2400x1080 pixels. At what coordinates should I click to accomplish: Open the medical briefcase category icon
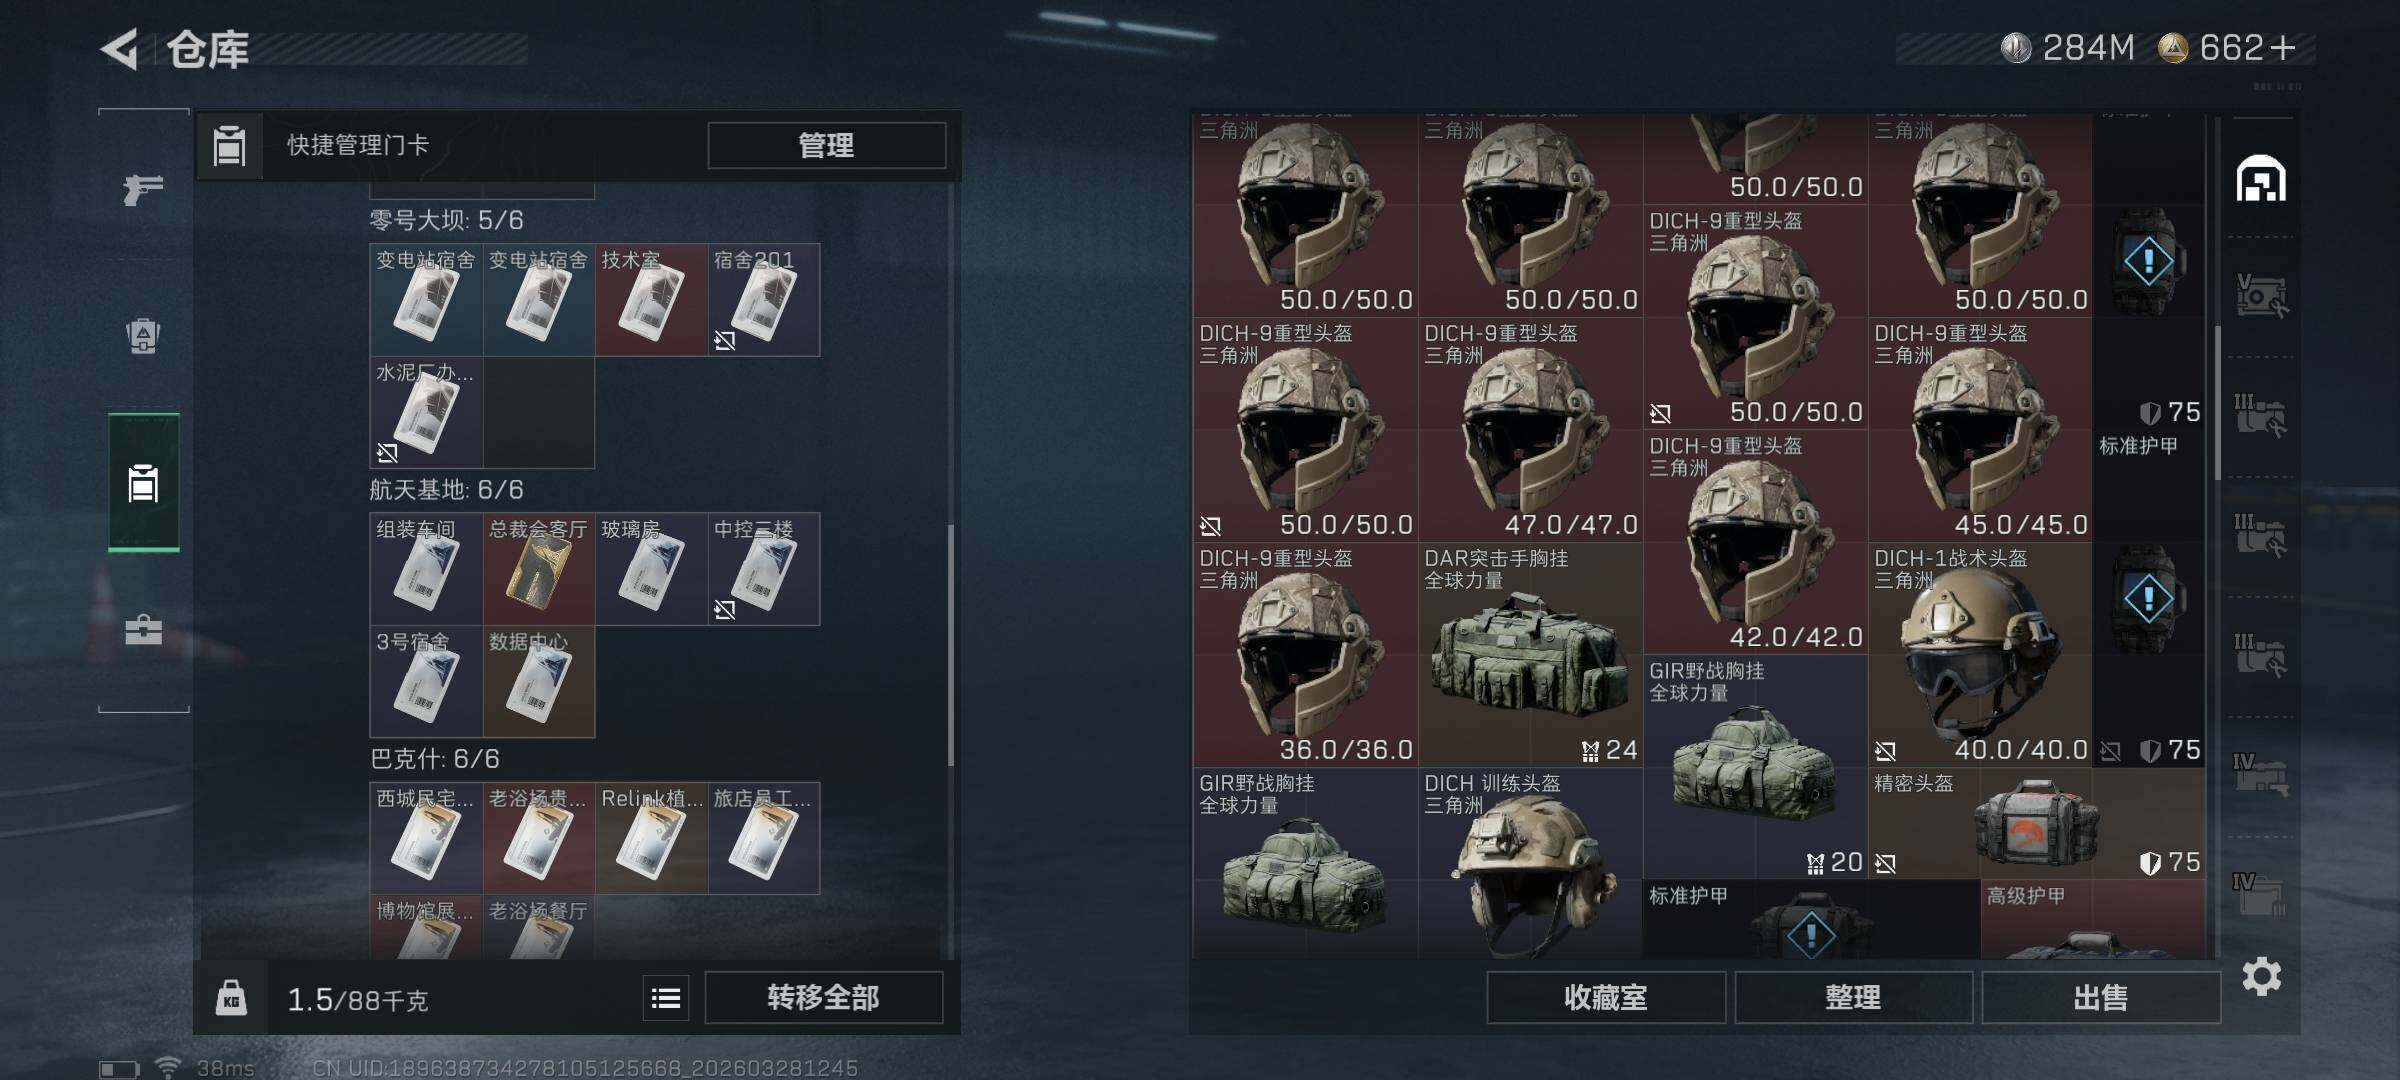(143, 630)
